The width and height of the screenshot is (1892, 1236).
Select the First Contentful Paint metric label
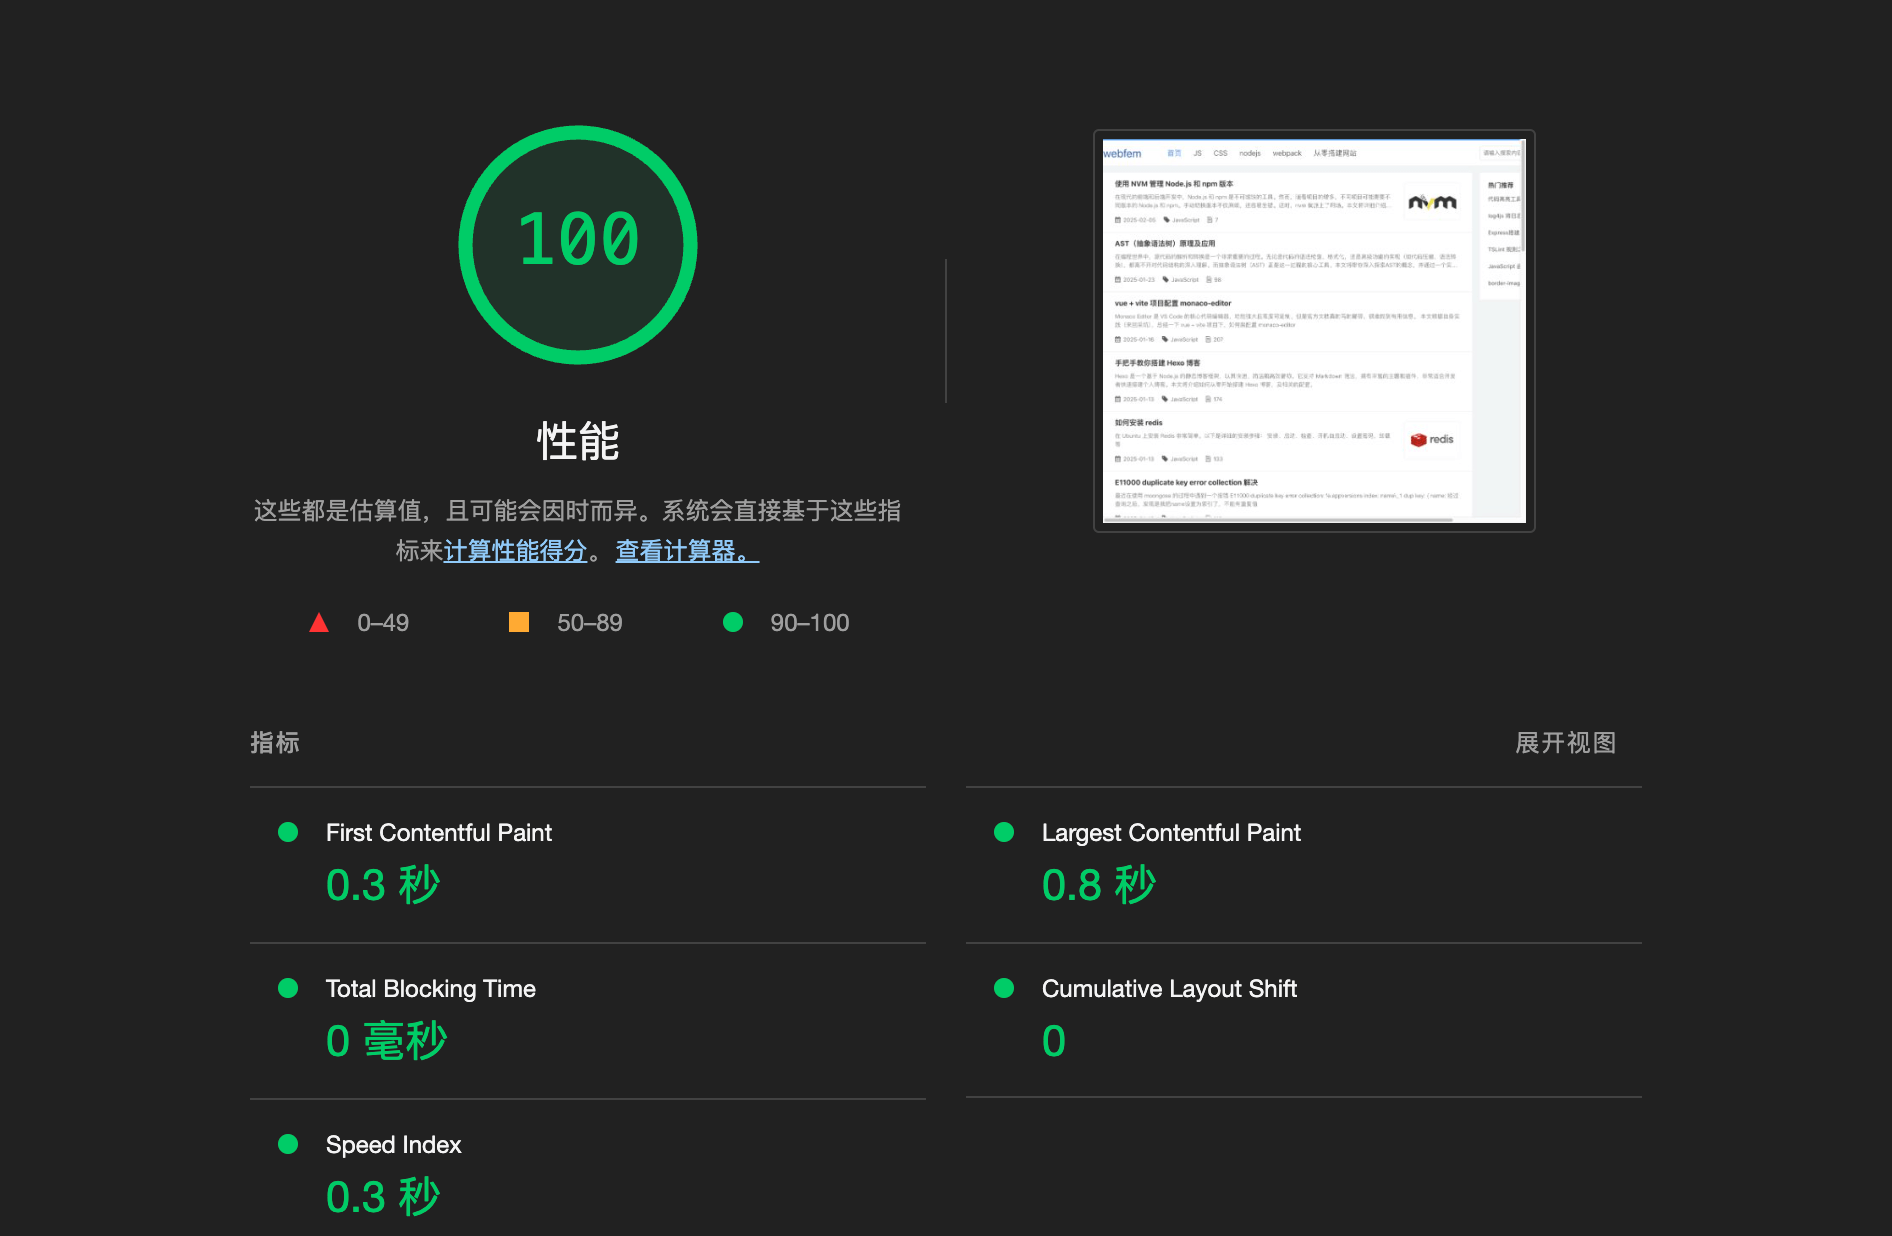(x=439, y=833)
